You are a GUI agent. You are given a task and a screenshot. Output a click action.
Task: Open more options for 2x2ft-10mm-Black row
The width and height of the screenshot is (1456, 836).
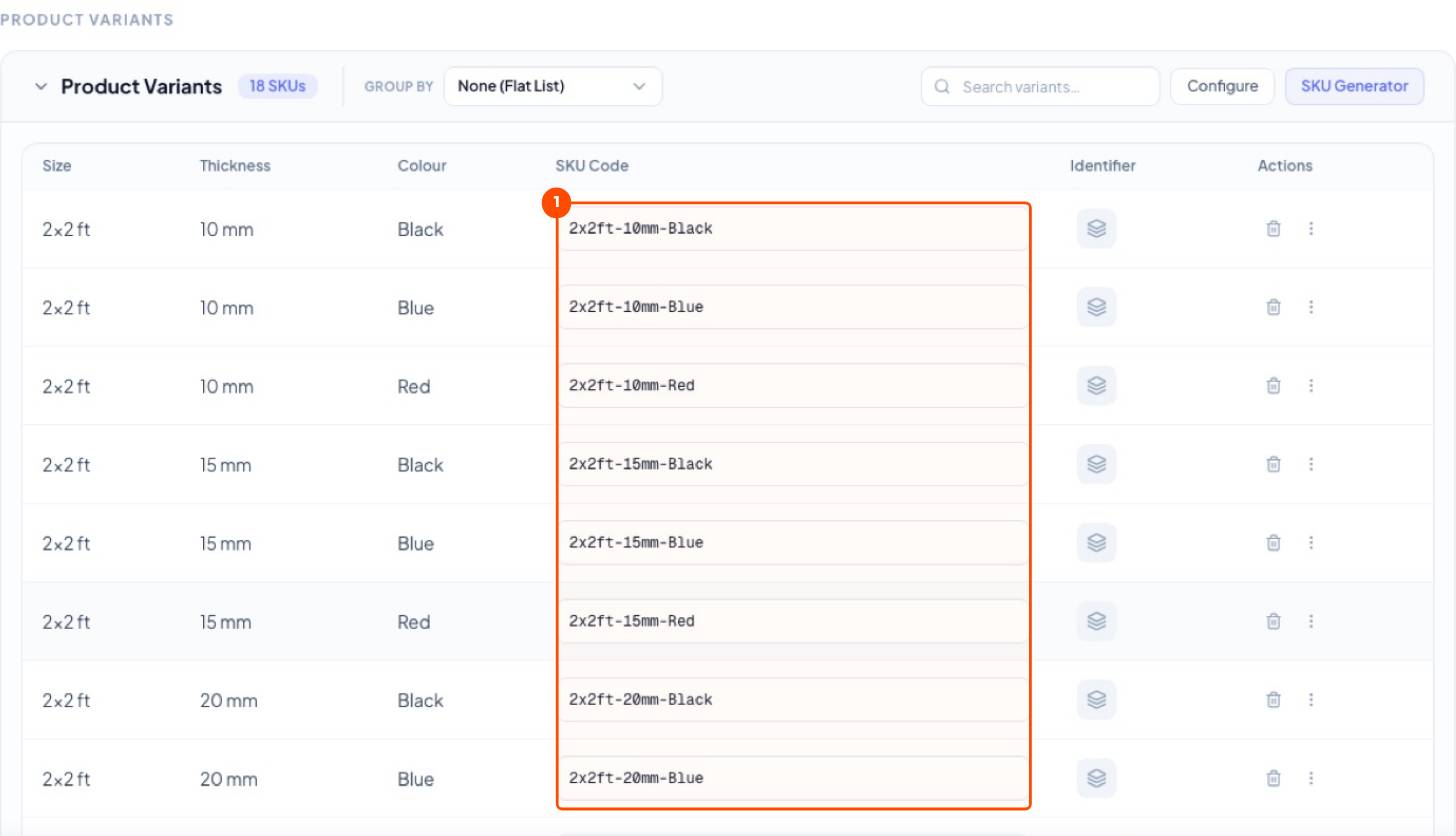pos(1310,229)
